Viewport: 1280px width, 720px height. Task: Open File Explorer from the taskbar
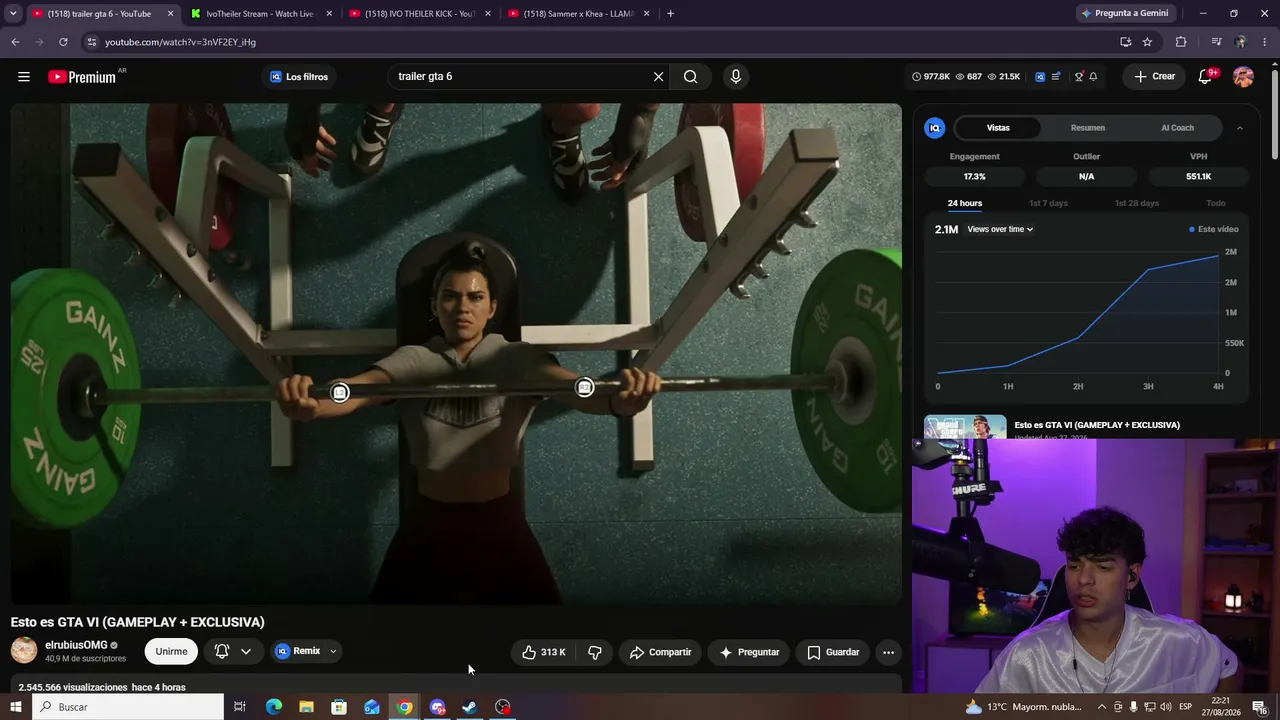pos(306,707)
